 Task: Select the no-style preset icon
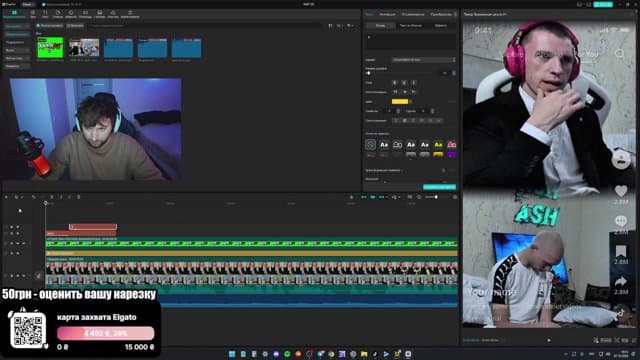tap(371, 144)
